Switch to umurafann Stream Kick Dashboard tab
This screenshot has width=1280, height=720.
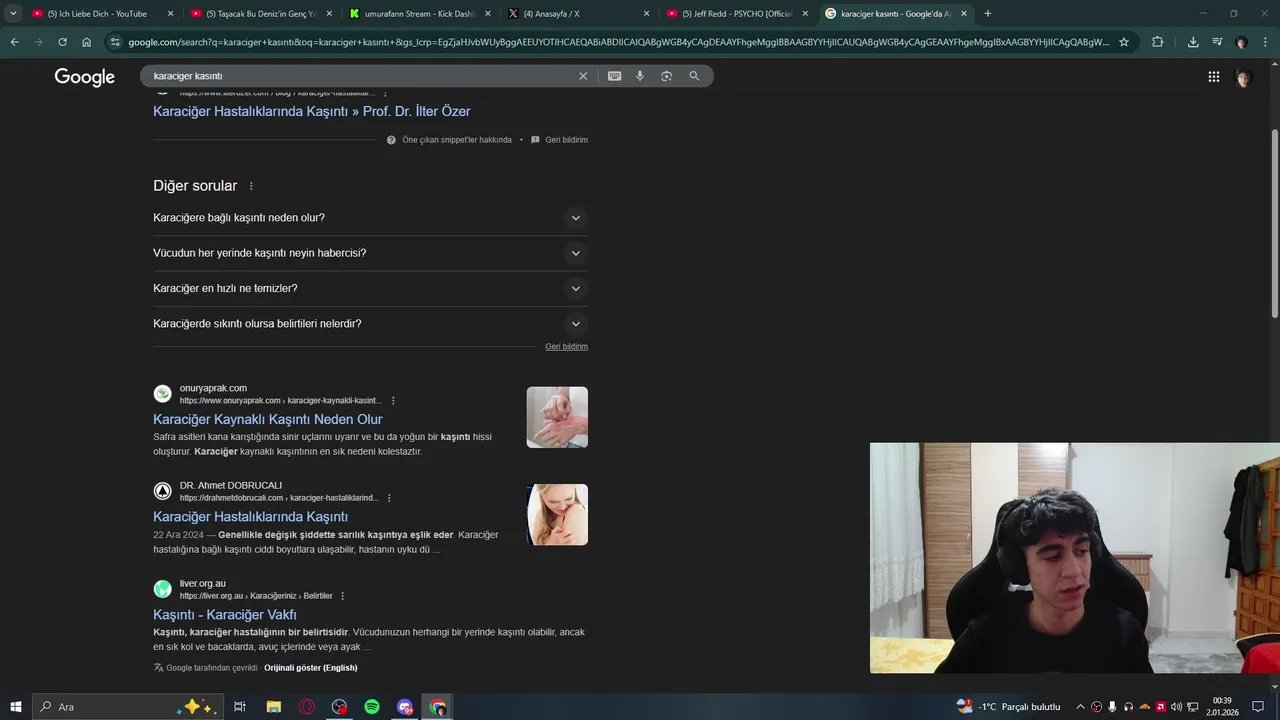pos(420,14)
